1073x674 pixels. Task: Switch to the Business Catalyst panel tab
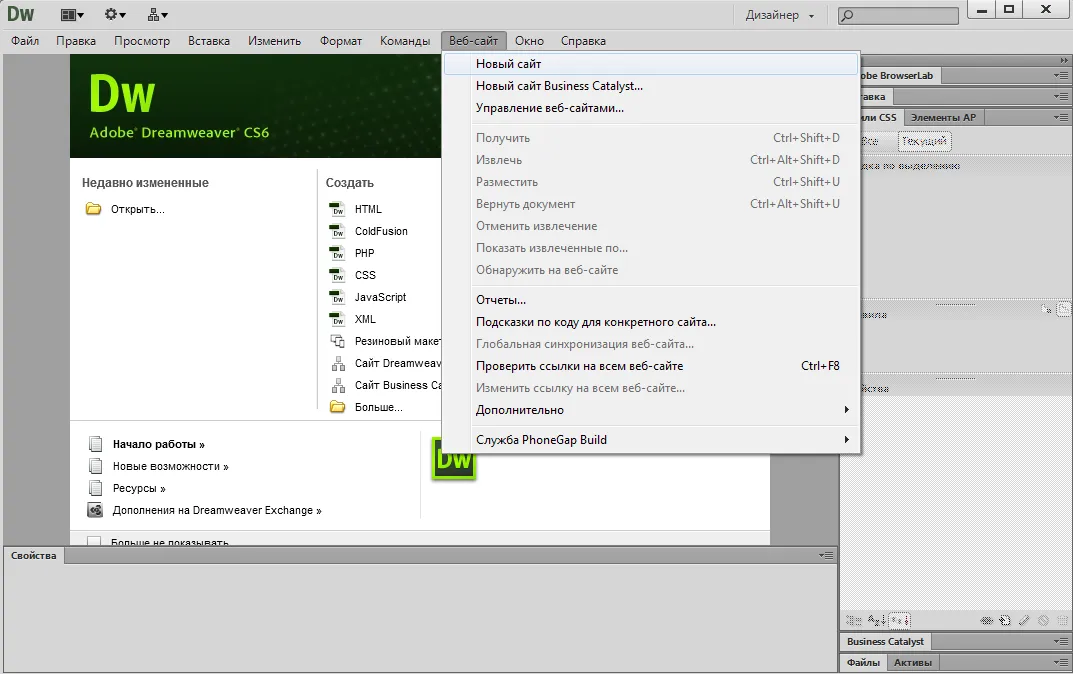pos(885,642)
